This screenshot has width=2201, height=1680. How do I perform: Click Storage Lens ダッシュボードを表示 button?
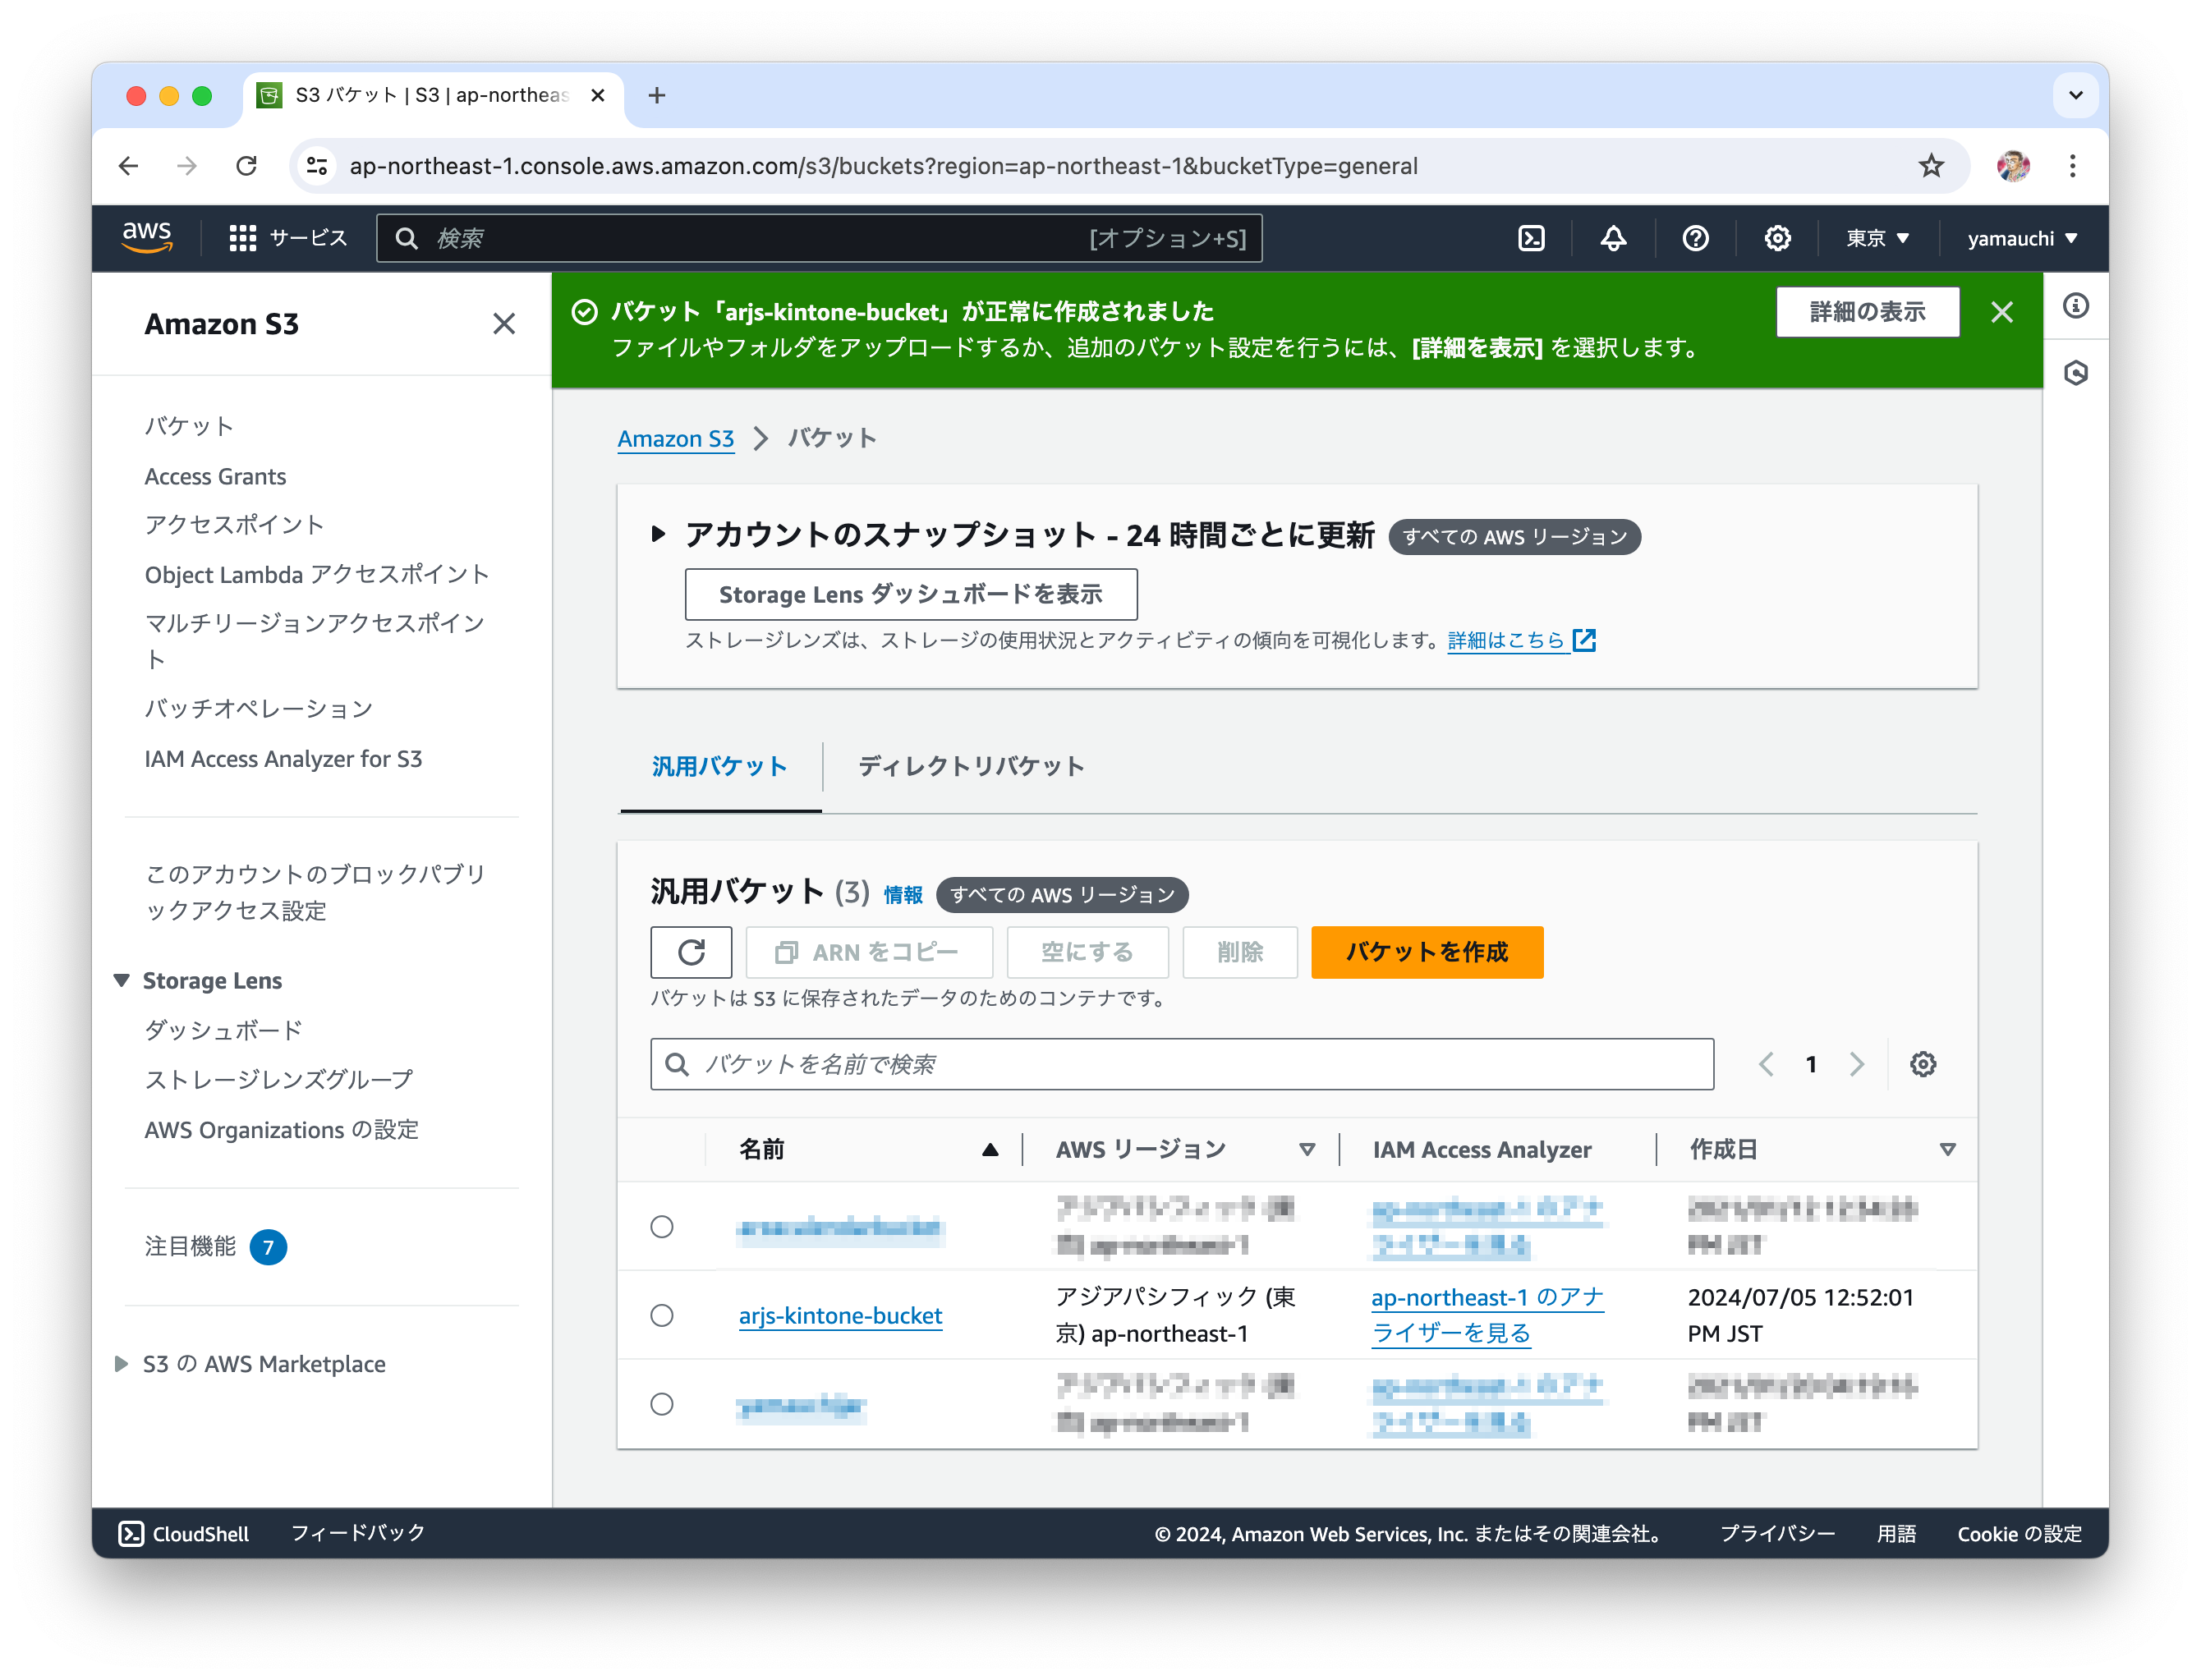click(910, 595)
